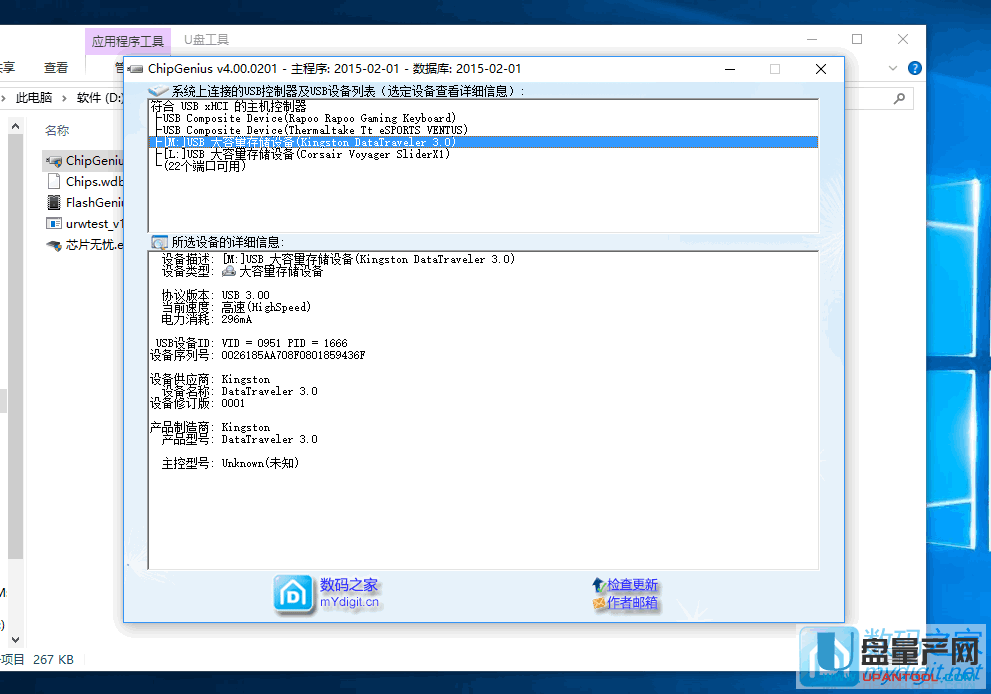The image size is (991, 694).
Task: Click ChipGenius title bar drive icon
Action: (136, 69)
